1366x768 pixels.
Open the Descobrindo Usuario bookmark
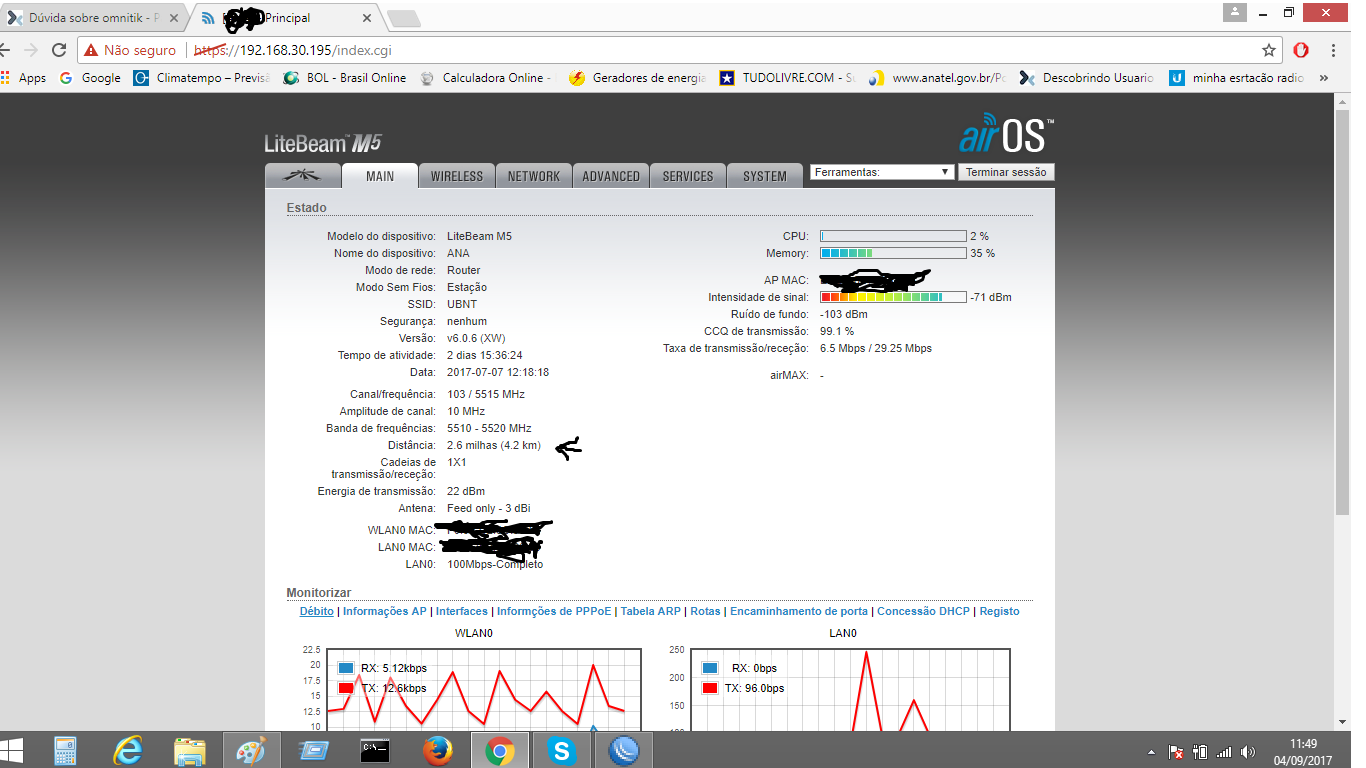tap(1086, 77)
